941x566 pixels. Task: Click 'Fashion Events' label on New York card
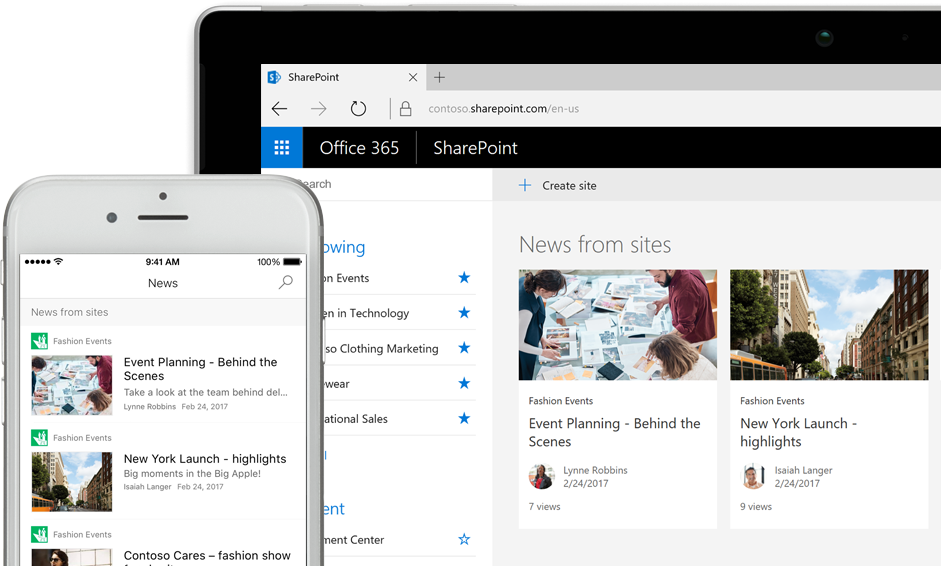(x=772, y=401)
